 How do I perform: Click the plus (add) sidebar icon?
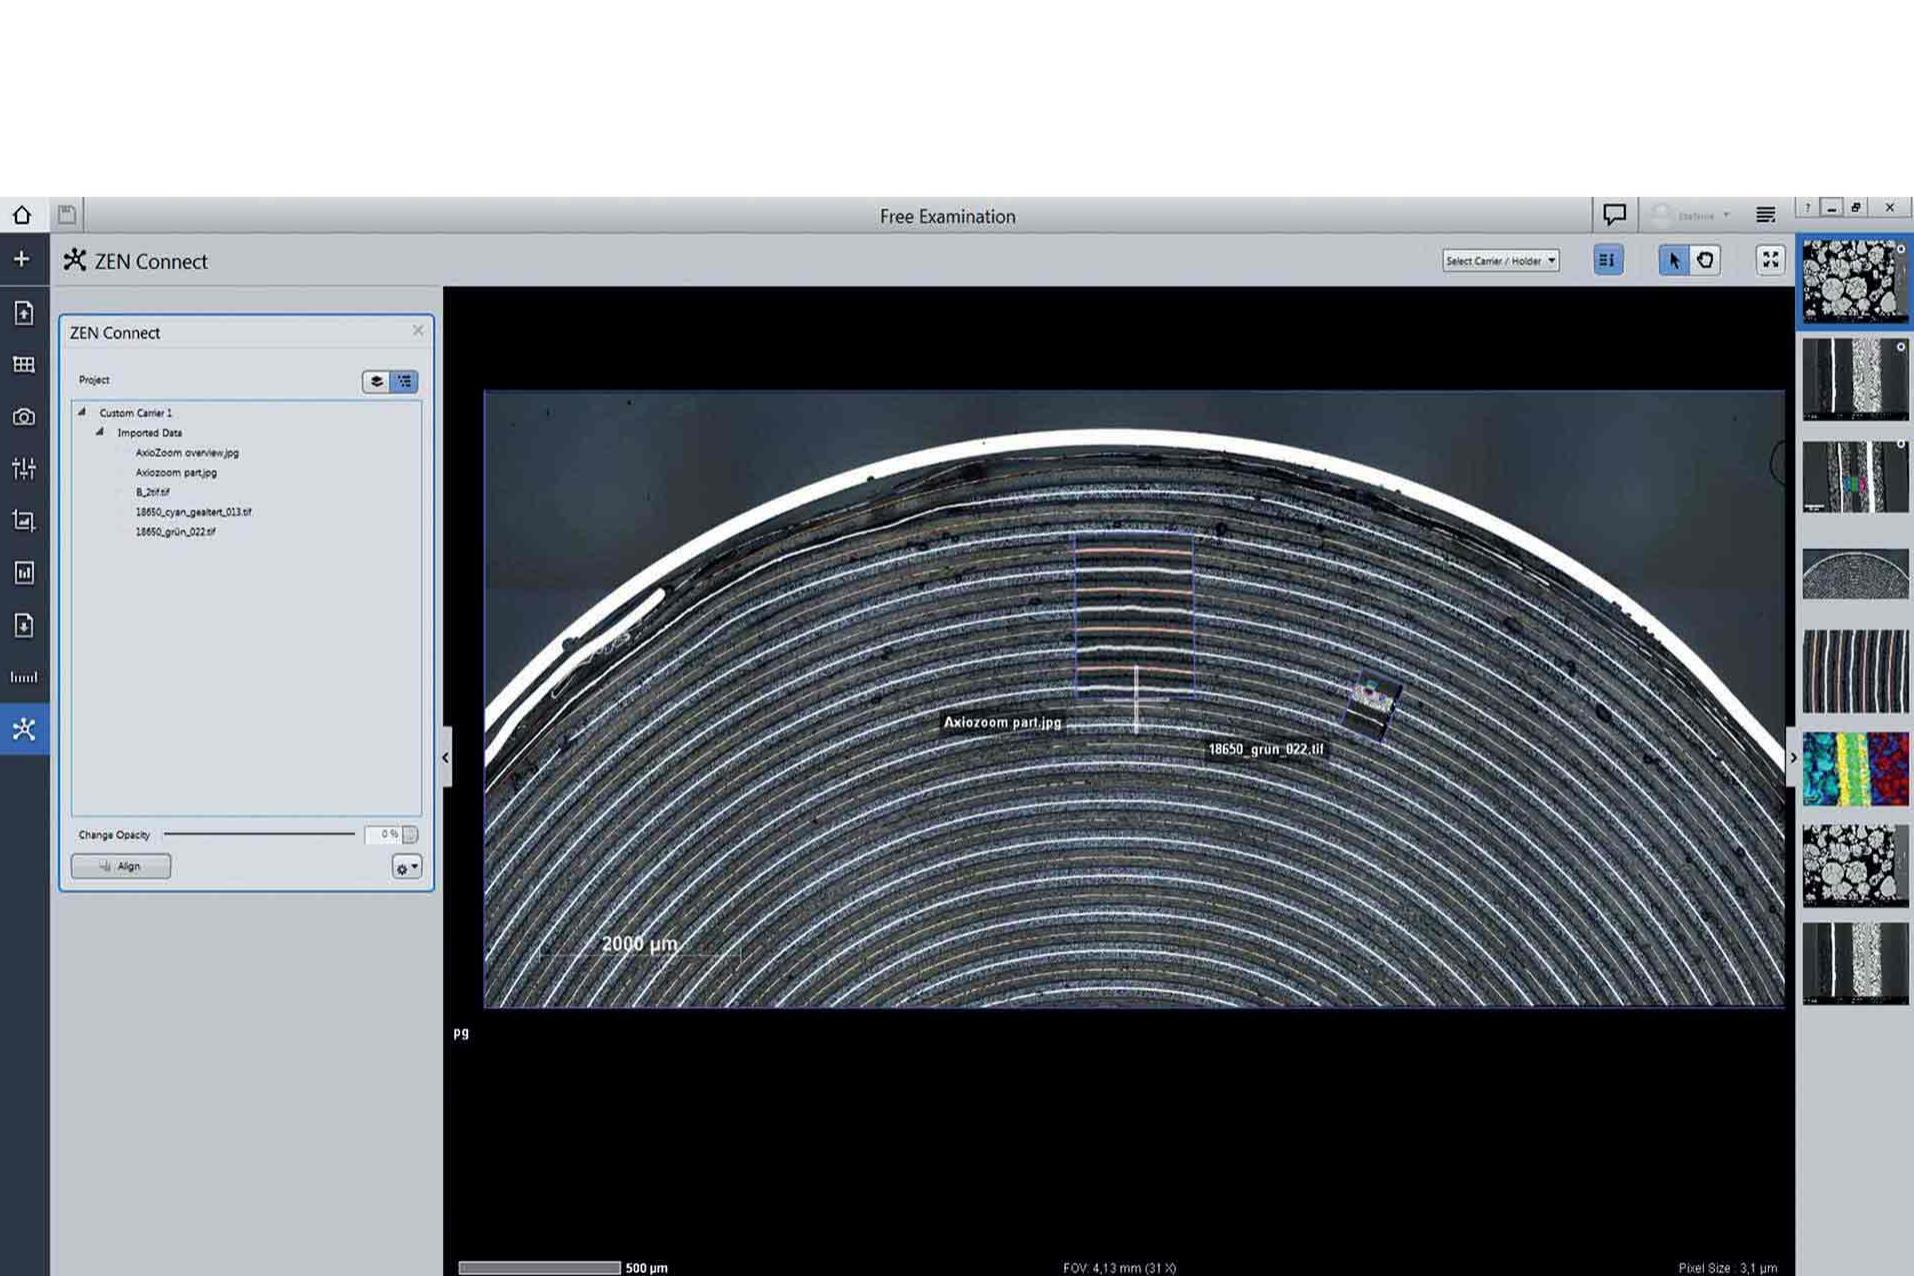[x=22, y=259]
